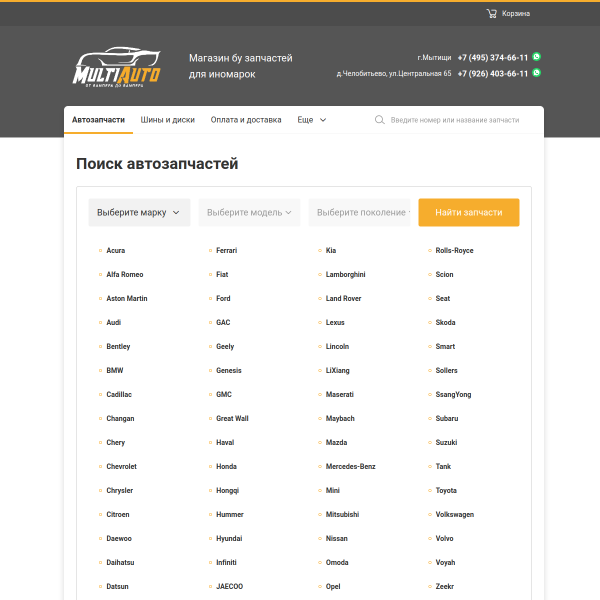600x600 pixels.
Task: Focus the part number search field
Action: pyautogui.click(x=455, y=120)
